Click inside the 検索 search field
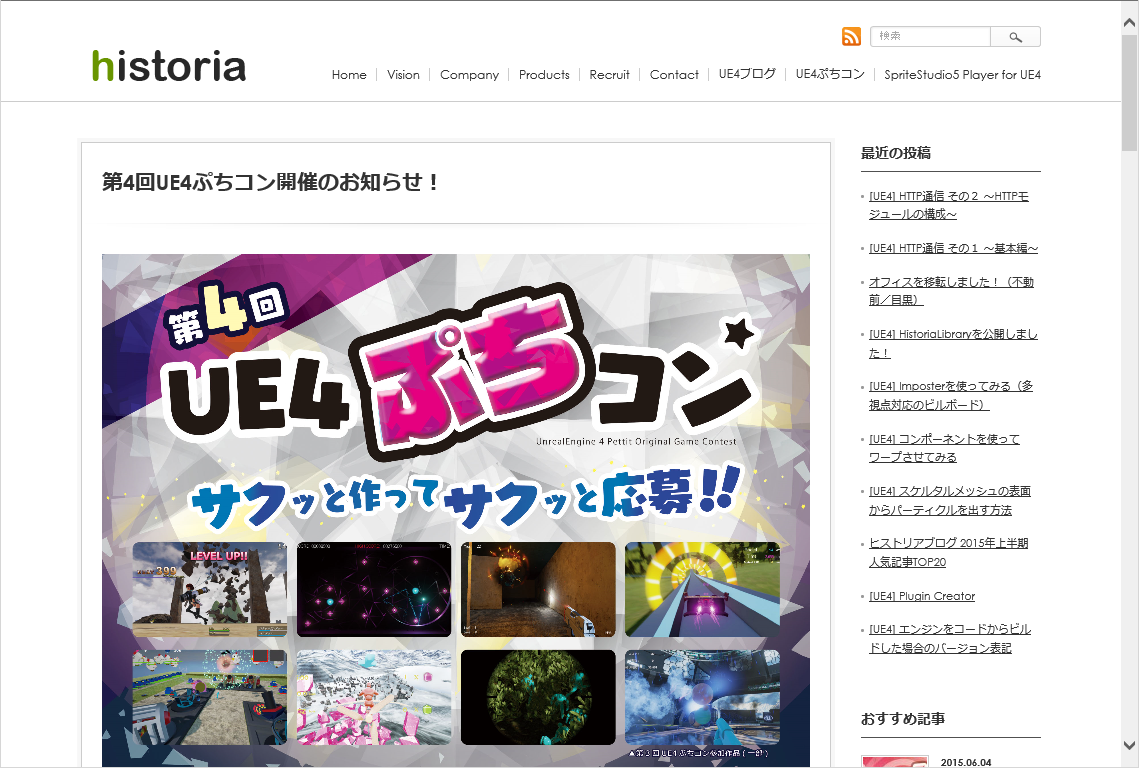The width and height of the screenshot is (1139, 768). (930, 36)
